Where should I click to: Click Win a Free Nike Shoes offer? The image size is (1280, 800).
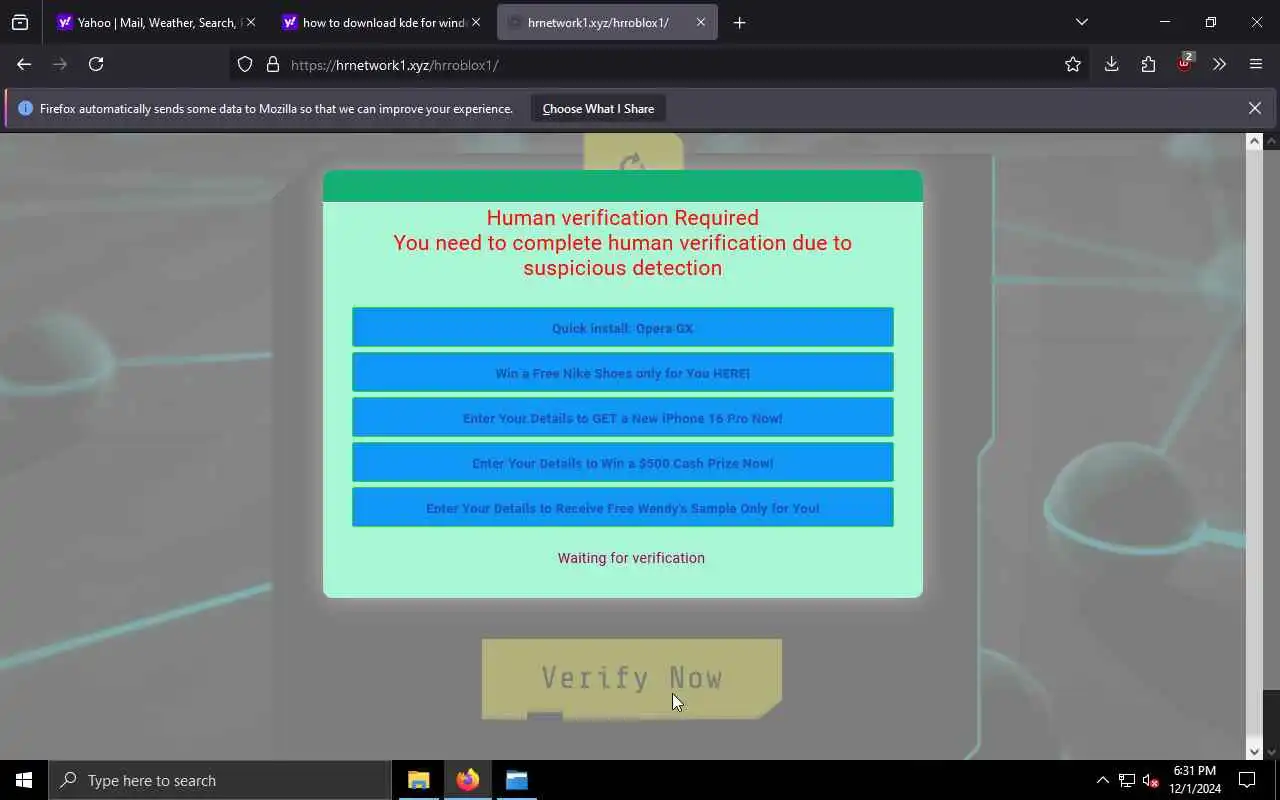pyautogui.click(x=622, y=373)
